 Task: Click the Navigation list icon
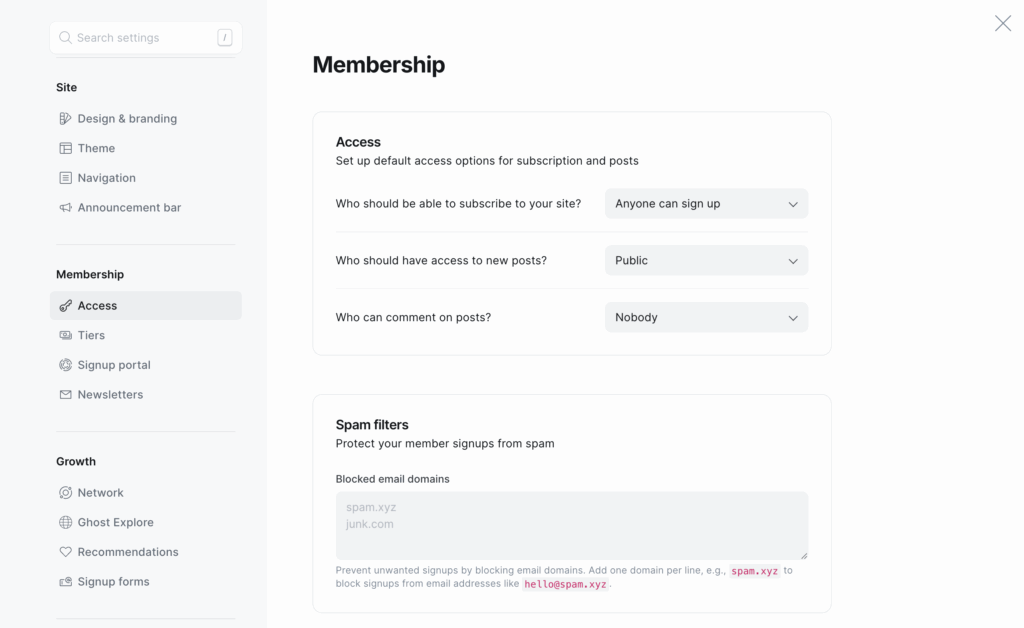click(x=64, y=177)
